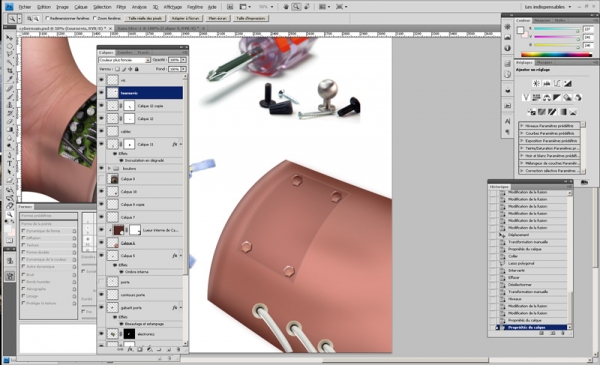This screenshot has width=600, height=365.
Task: Select the Type tool
Action: [10, 164]
